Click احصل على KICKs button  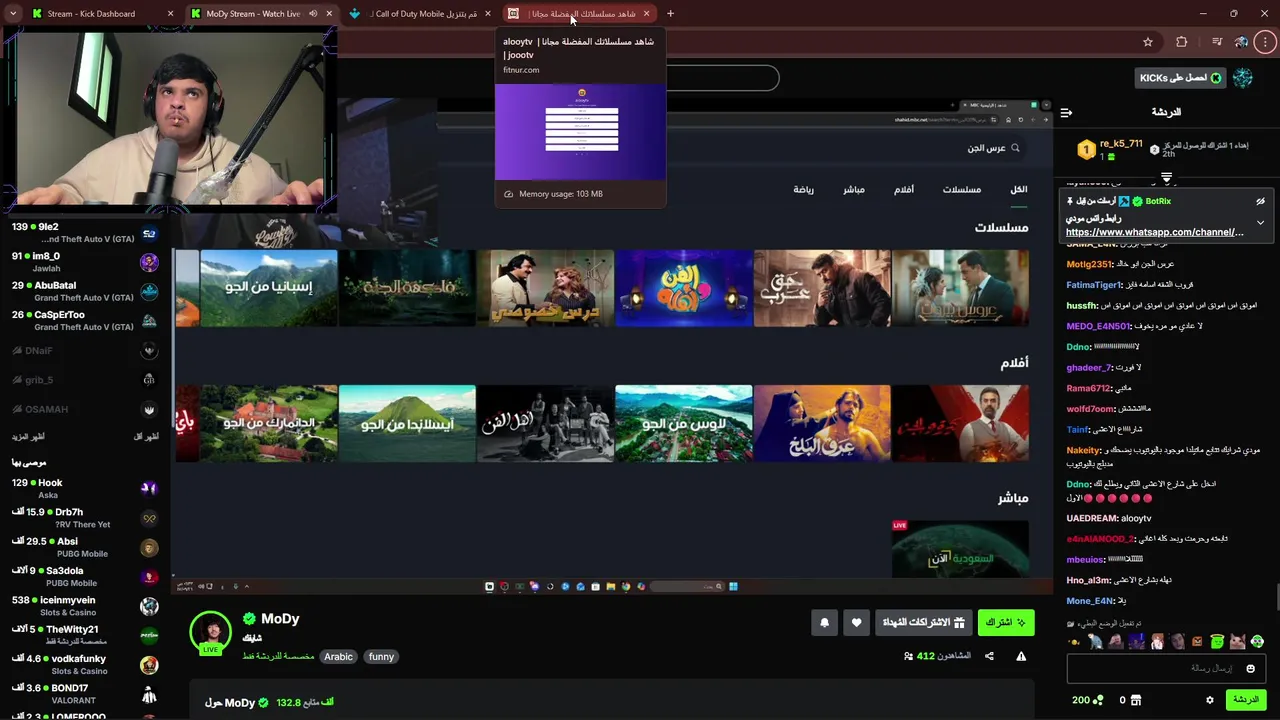point(1181,78)
